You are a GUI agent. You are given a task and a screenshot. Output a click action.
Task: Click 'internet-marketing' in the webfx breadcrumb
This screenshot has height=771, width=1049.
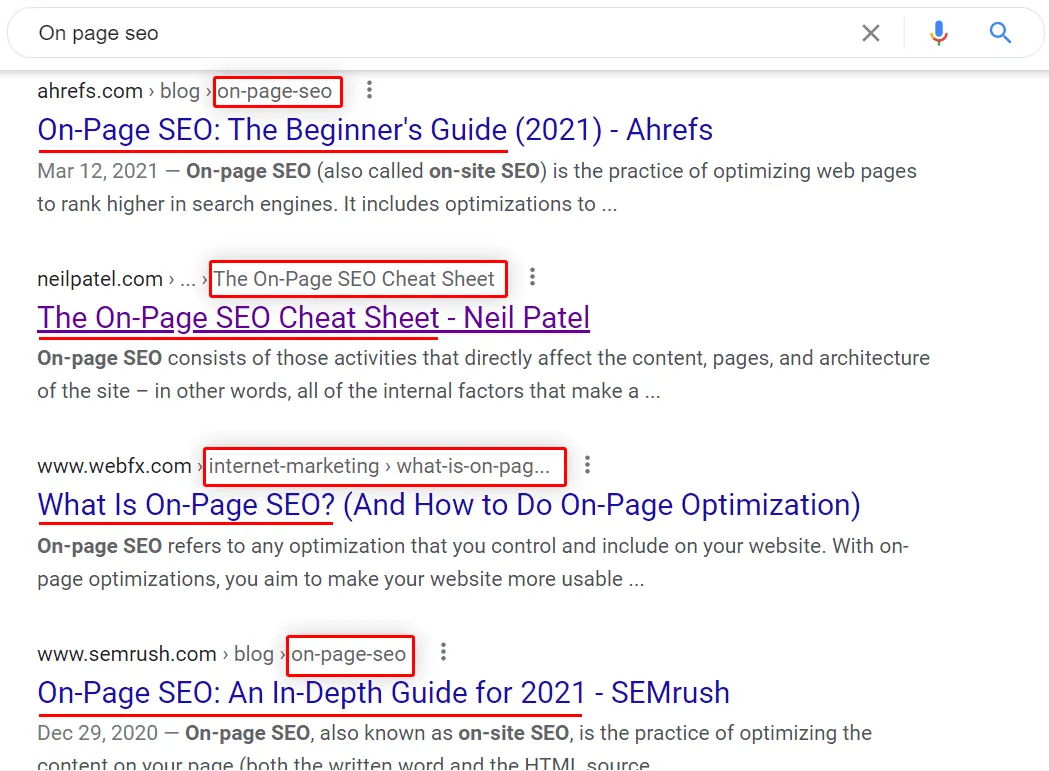(294, 466)
